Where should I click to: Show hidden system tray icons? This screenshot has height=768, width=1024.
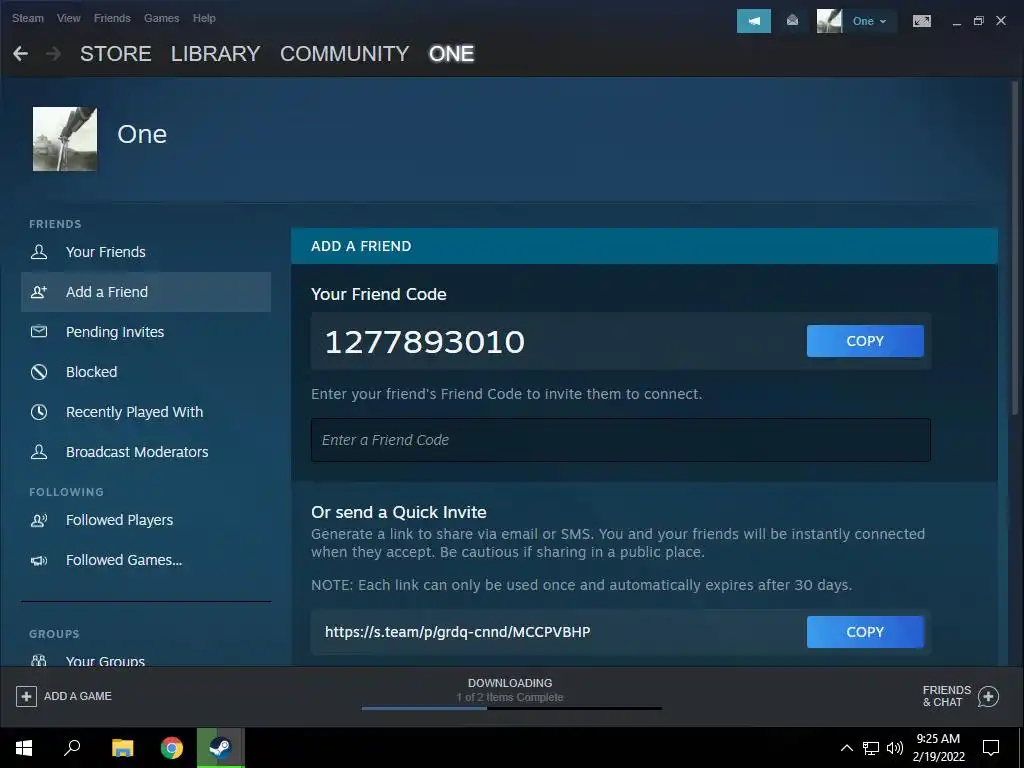[x=846, y=748]
